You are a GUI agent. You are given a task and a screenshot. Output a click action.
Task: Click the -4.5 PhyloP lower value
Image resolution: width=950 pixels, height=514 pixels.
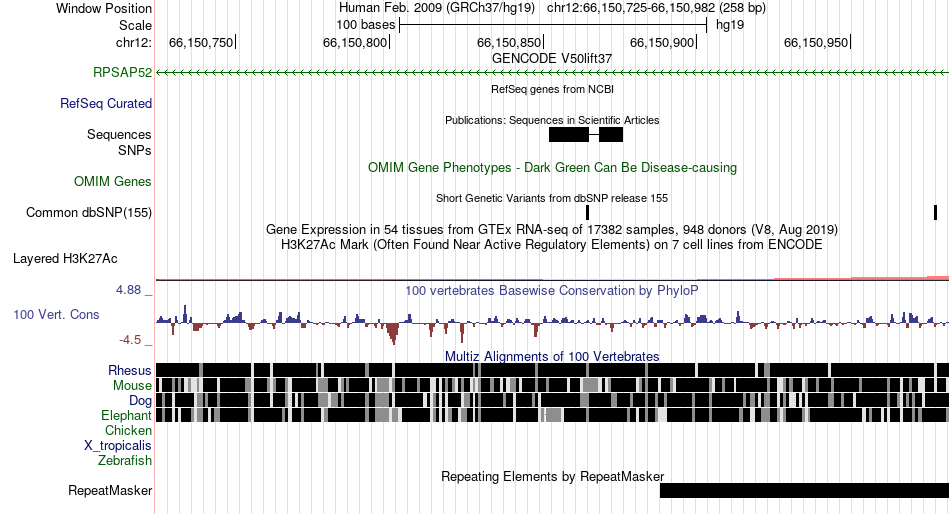(130, 339)
